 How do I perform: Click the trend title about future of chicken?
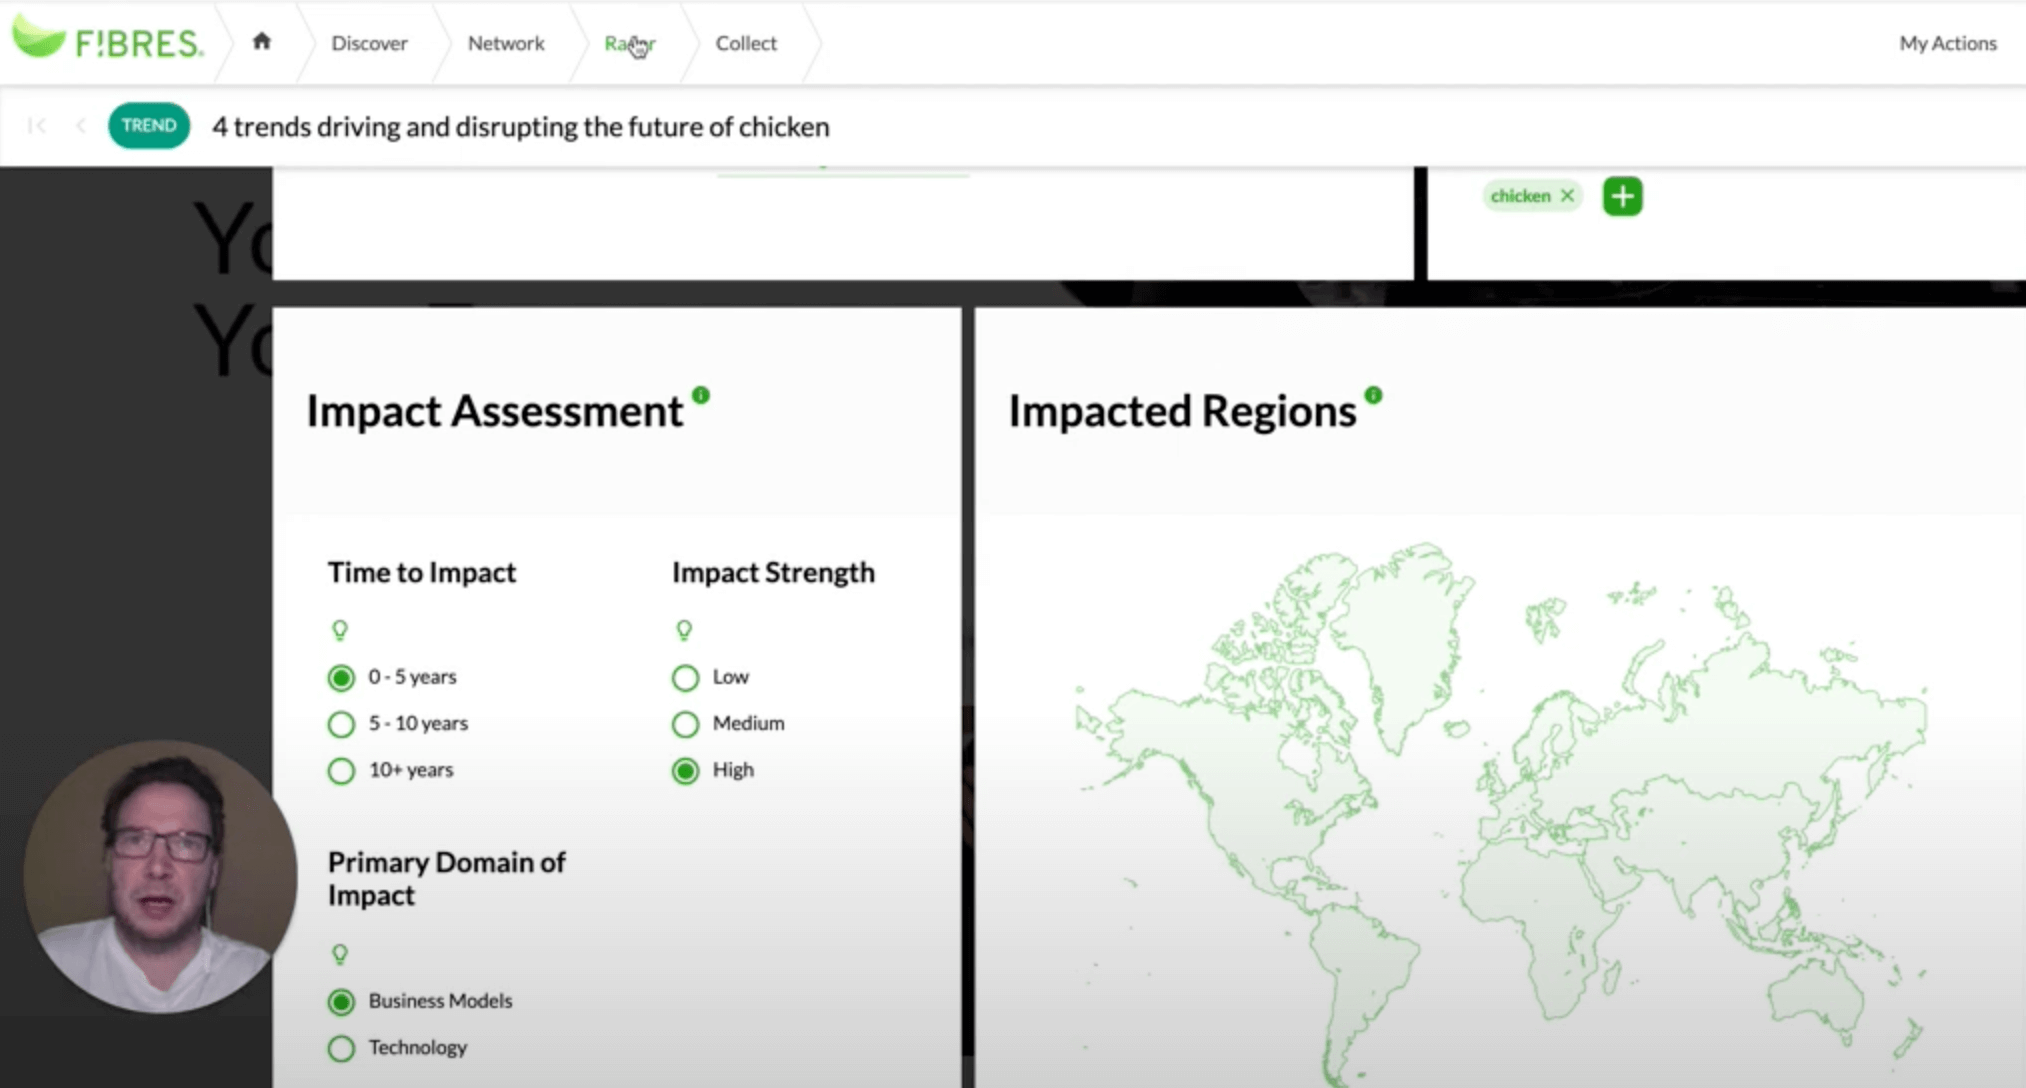[x=521, y=127]
